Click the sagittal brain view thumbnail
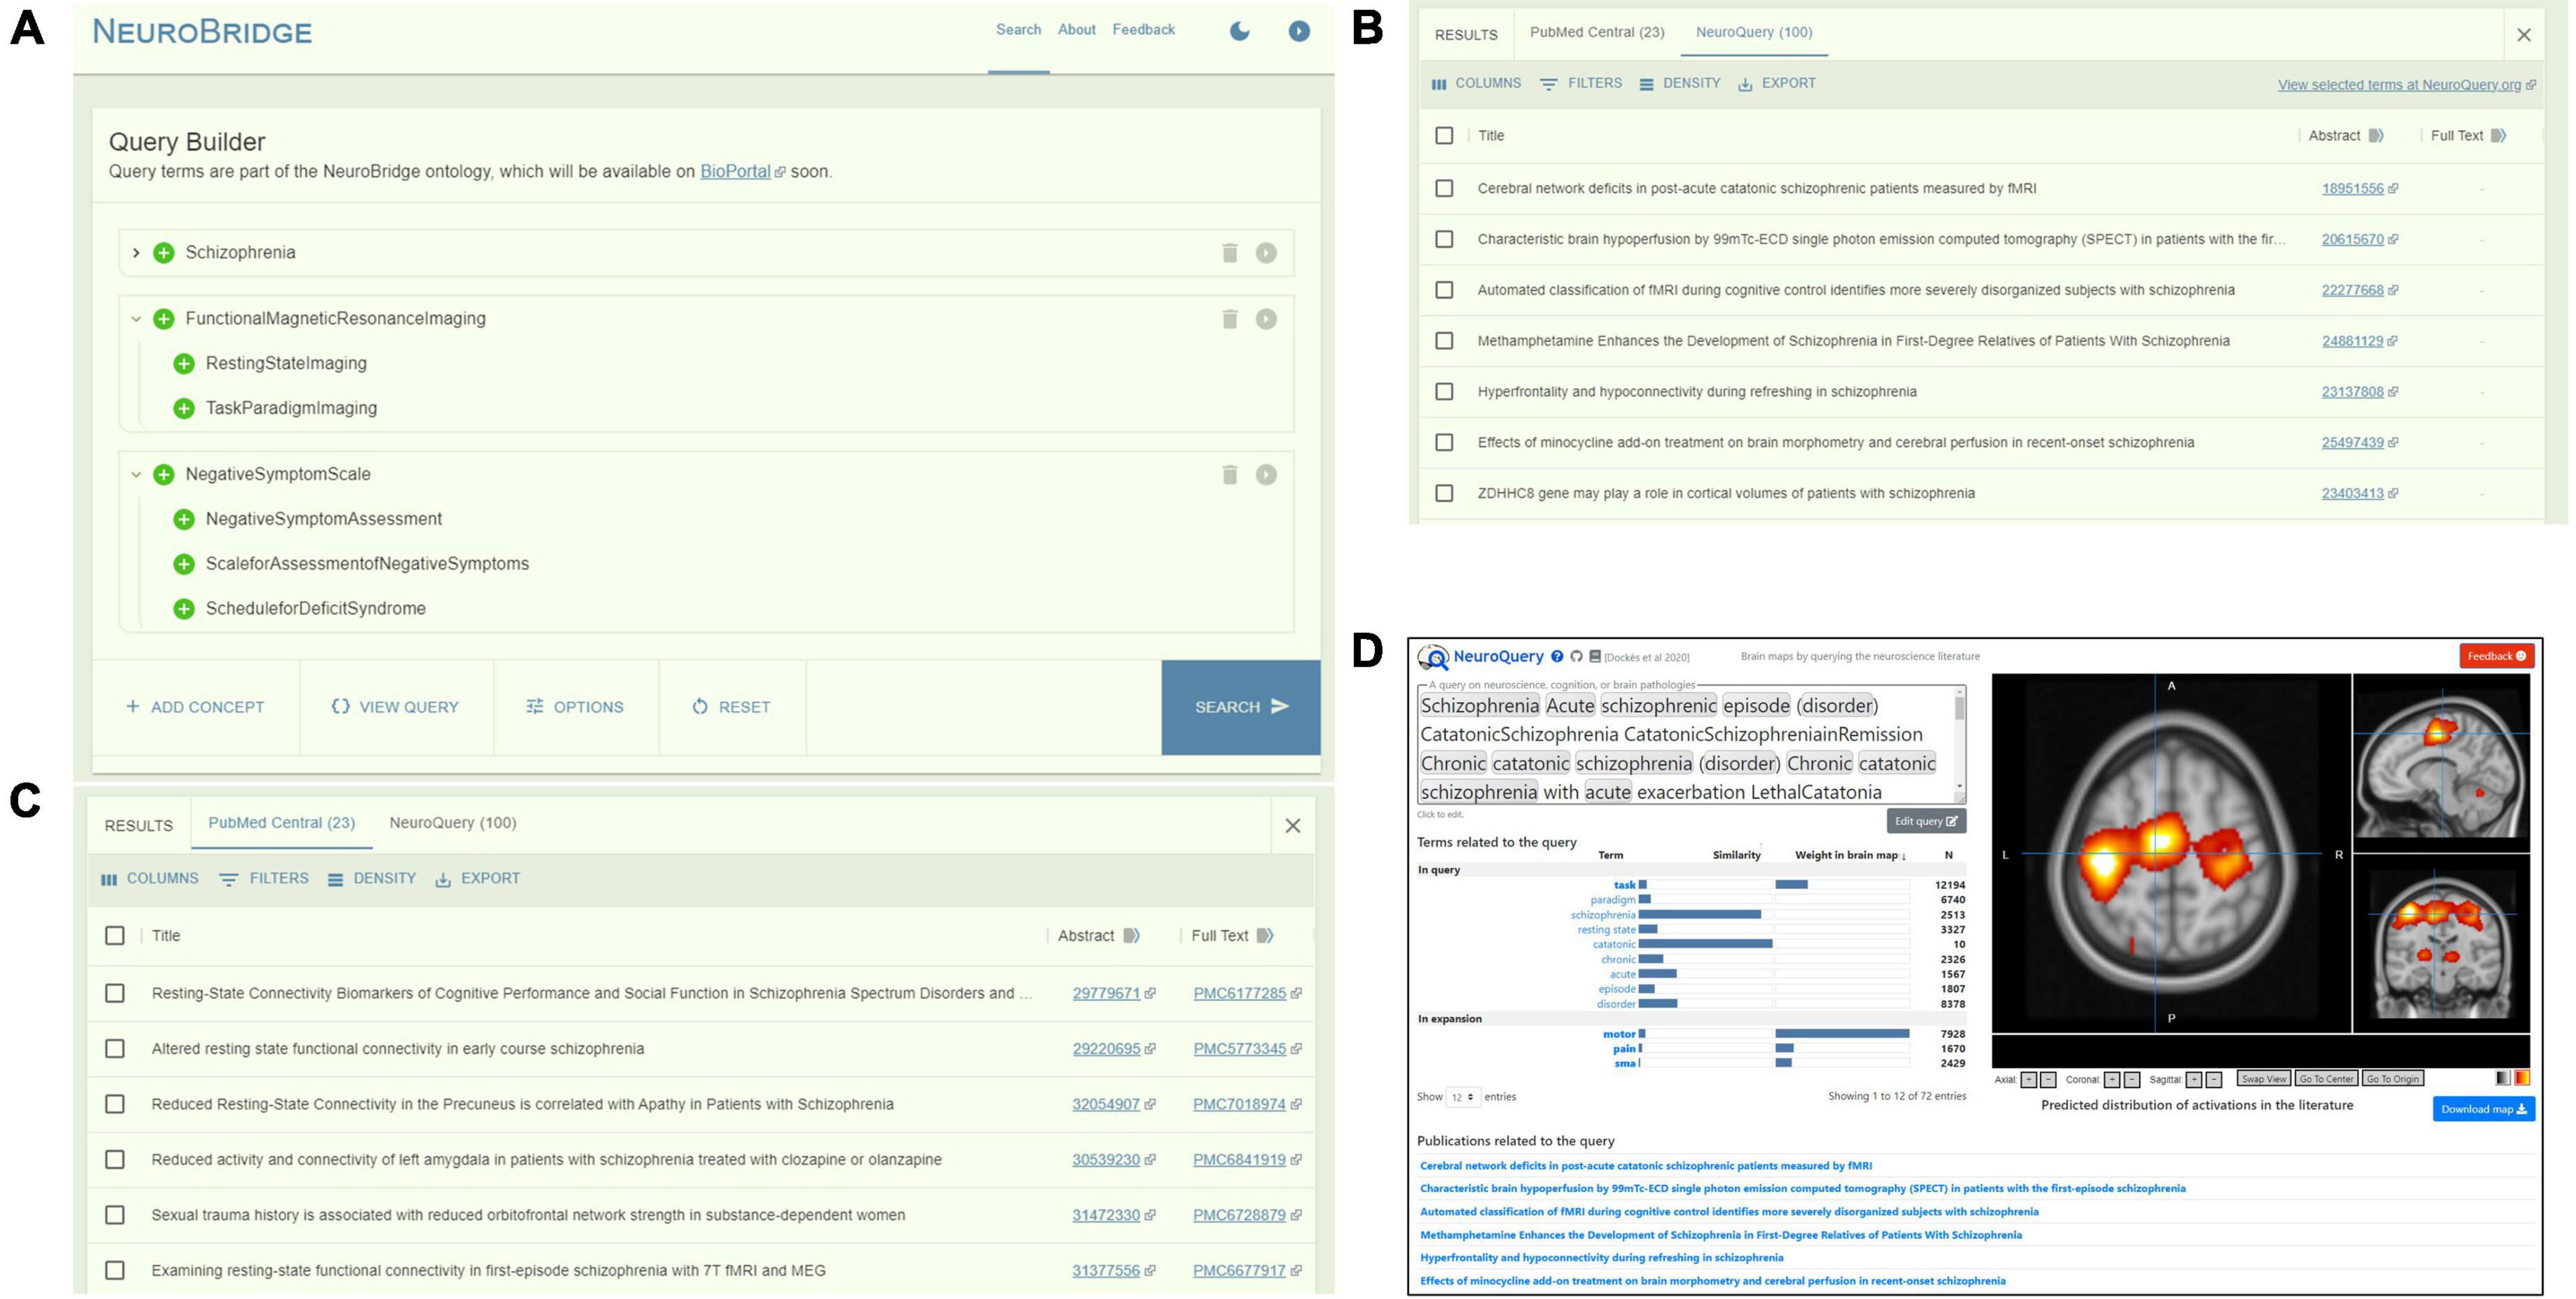 (2440, 763)
